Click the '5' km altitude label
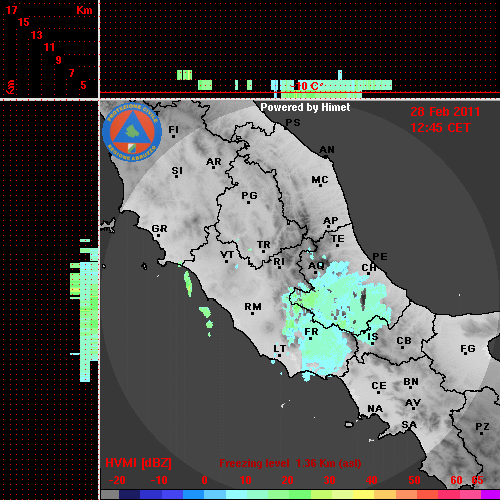The height and width of the screenshot is (500, 500). click(x=83, y=85)
